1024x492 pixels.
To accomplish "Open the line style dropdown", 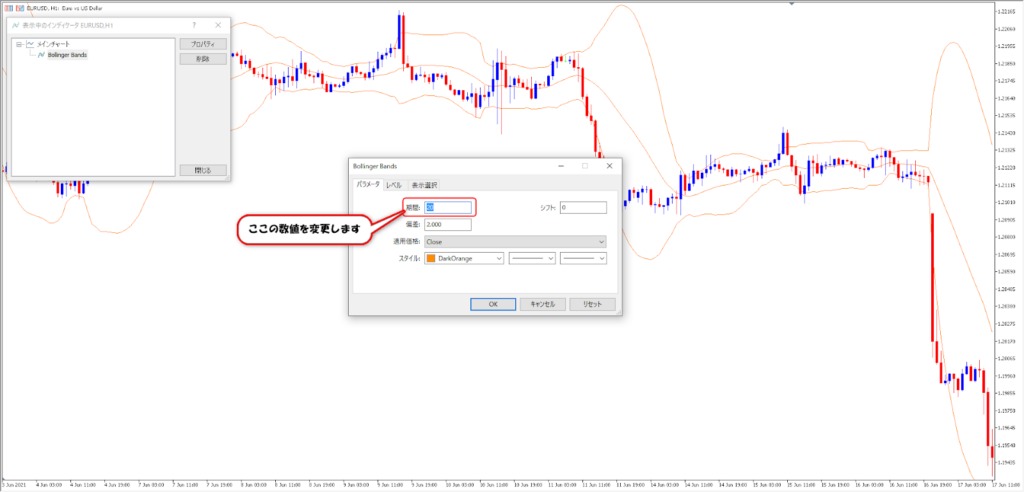I will 532,259.
